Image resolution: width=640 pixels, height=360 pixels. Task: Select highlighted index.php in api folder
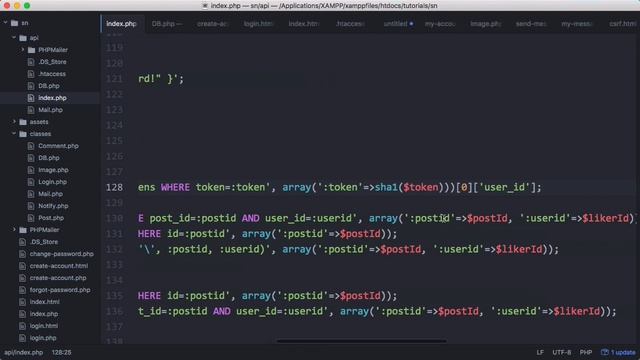[x=52, y=98]
